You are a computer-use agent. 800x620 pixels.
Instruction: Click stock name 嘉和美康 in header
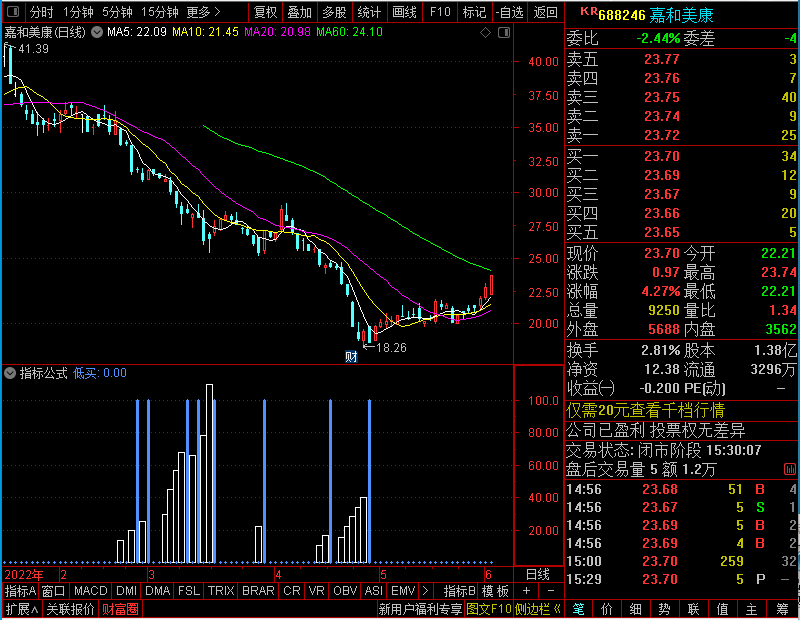pyautogui.click(x=681, y=16)
